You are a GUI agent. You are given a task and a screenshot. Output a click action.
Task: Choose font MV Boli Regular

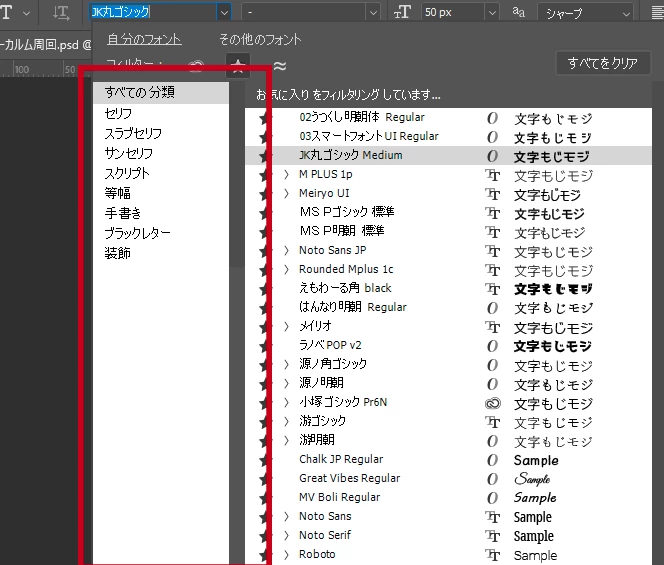click(339, 497)
